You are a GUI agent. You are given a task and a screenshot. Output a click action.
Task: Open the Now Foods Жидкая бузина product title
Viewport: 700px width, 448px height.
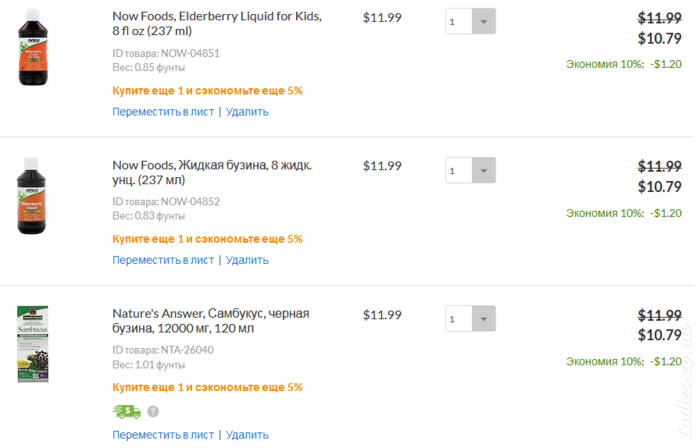(212, 172)
